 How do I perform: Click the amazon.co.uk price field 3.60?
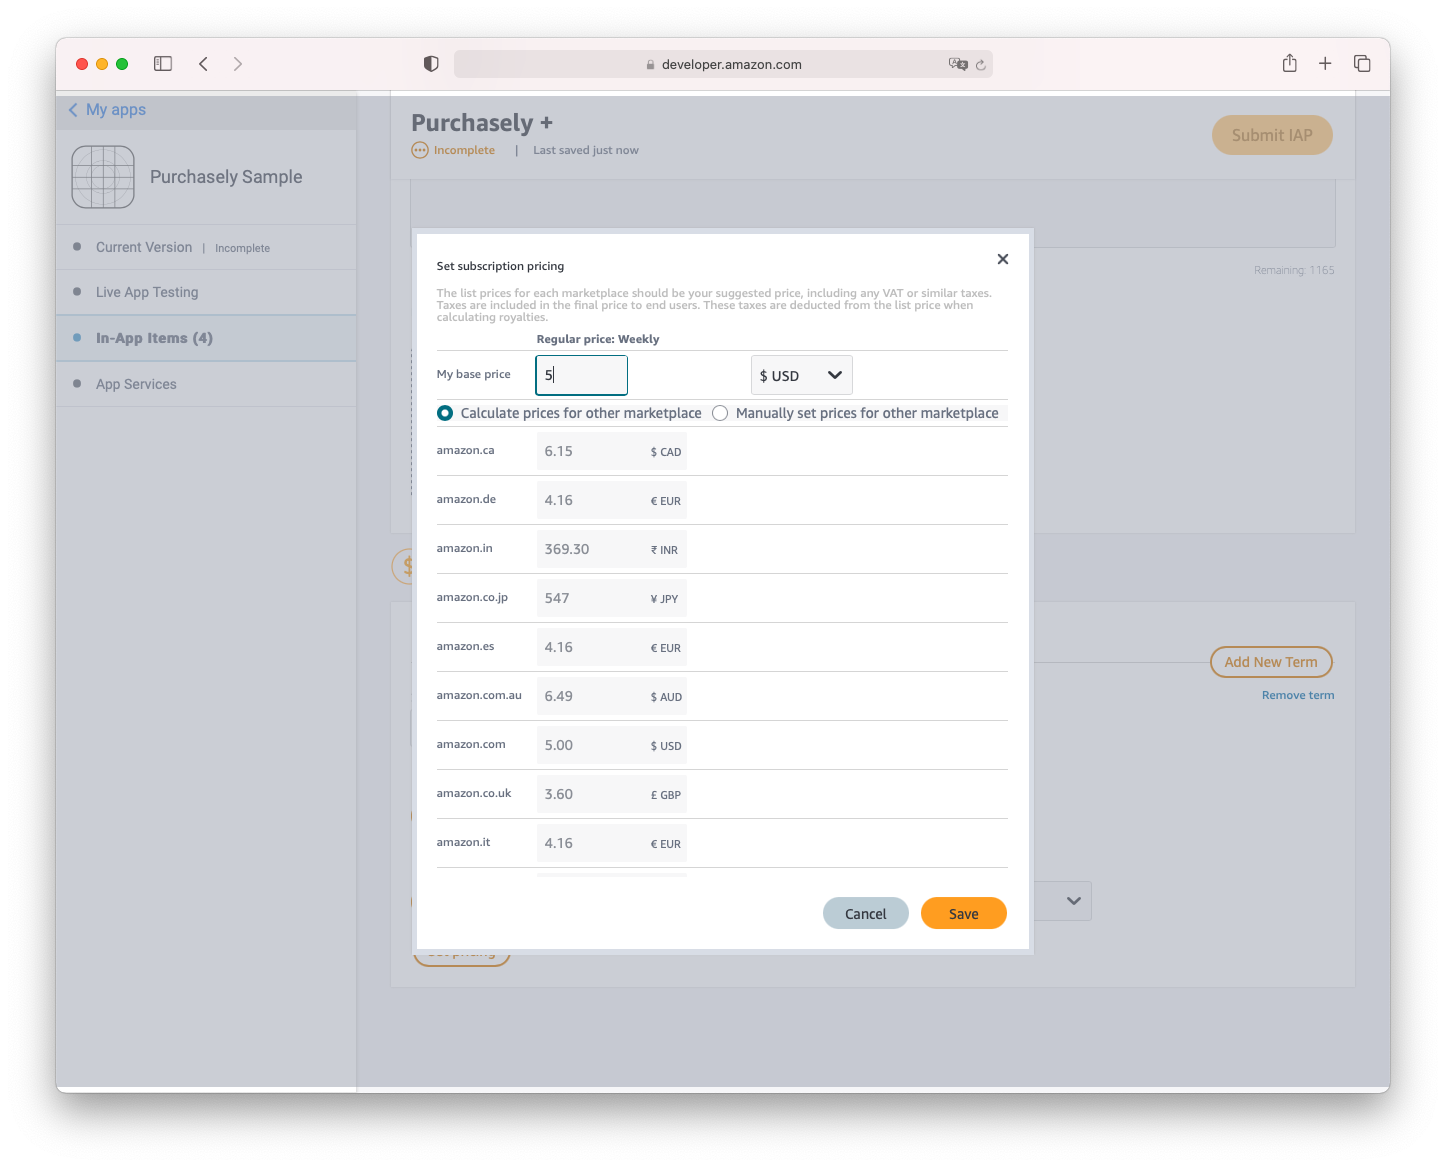click(612, 795)
